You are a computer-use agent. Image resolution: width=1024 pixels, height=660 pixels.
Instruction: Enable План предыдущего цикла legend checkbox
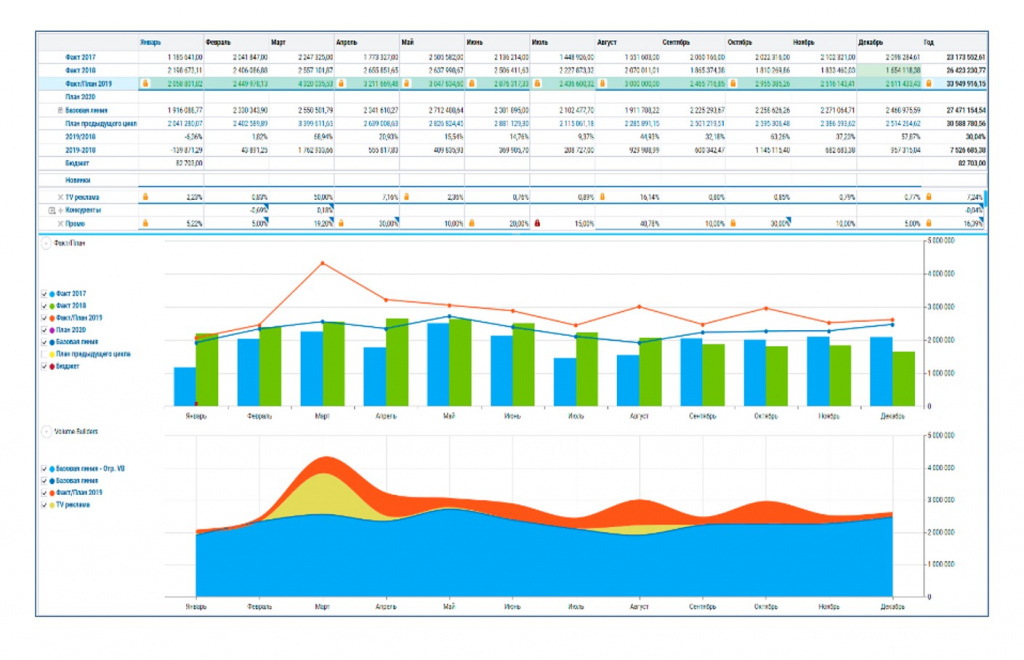point(44,354)
